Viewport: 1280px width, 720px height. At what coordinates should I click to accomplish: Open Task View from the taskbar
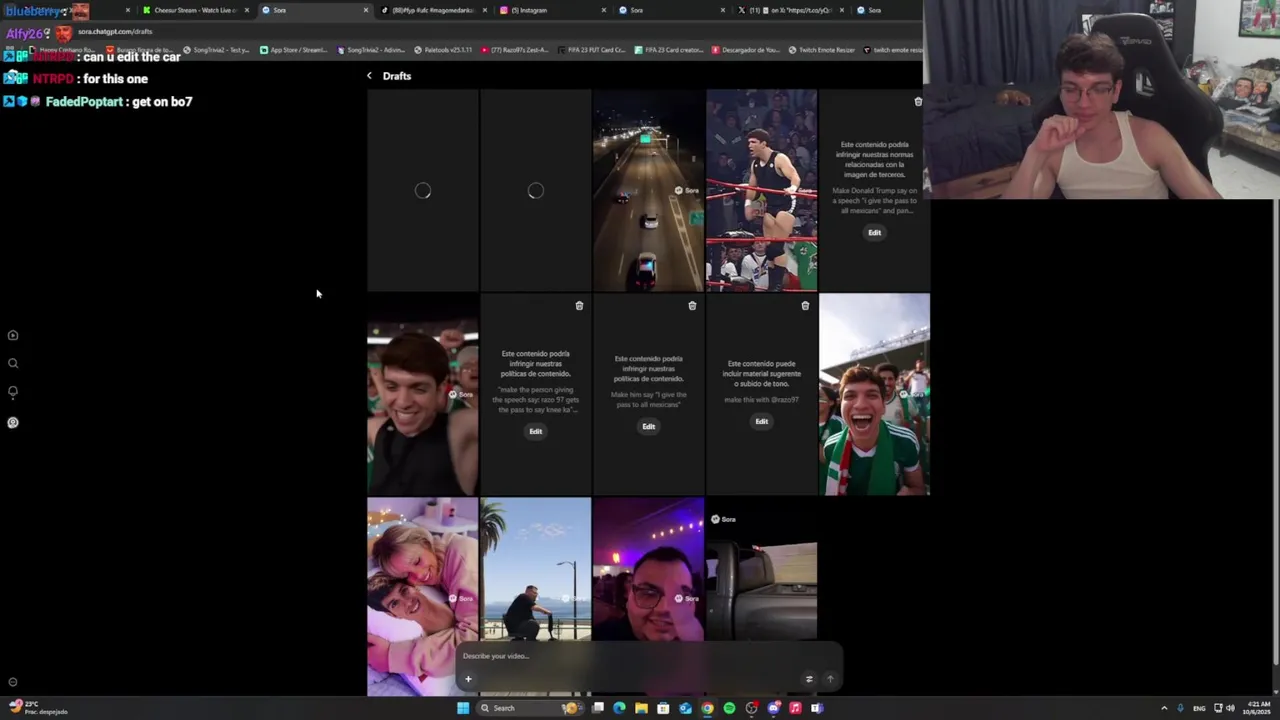point(598,709)
